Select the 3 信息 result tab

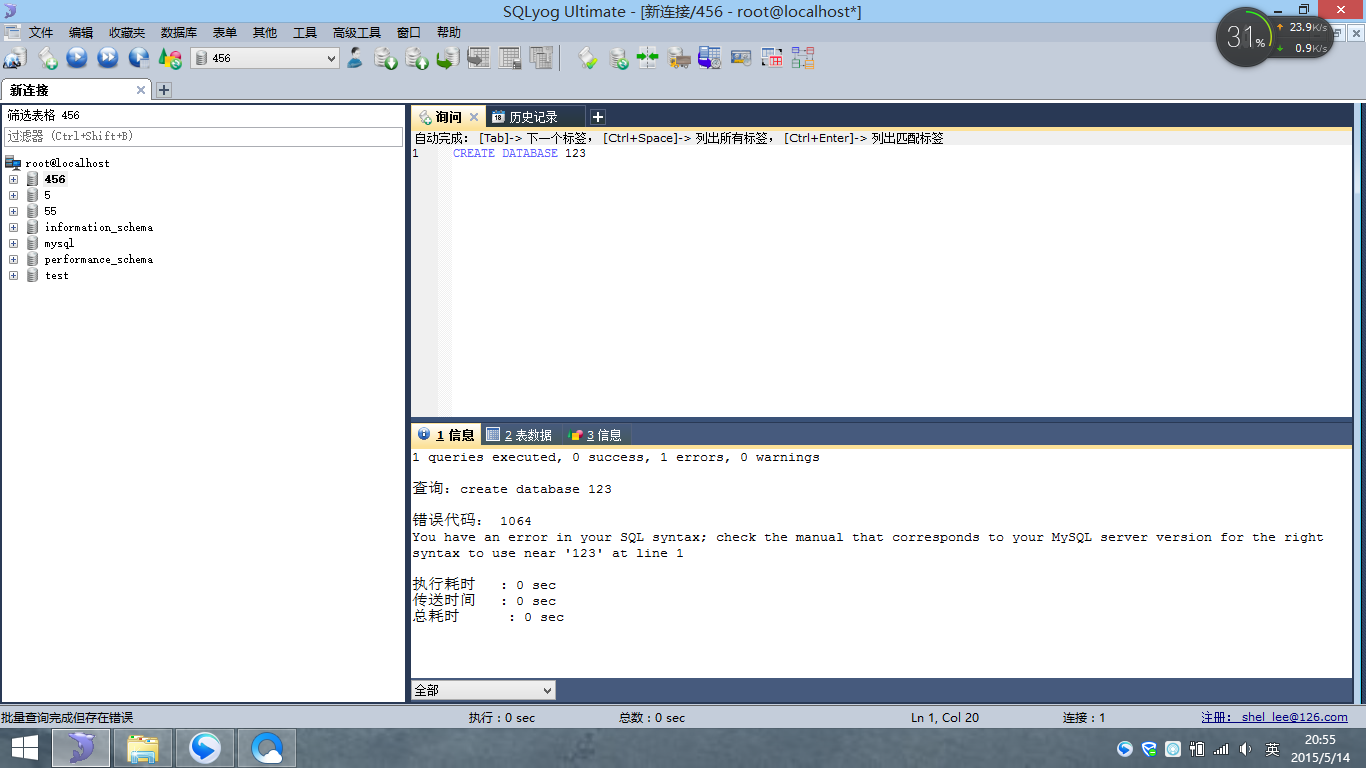[x=596, y=435]
